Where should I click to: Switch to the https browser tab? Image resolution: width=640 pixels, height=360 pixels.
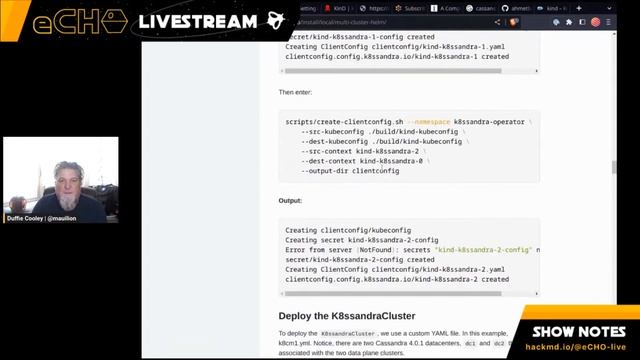373,8
